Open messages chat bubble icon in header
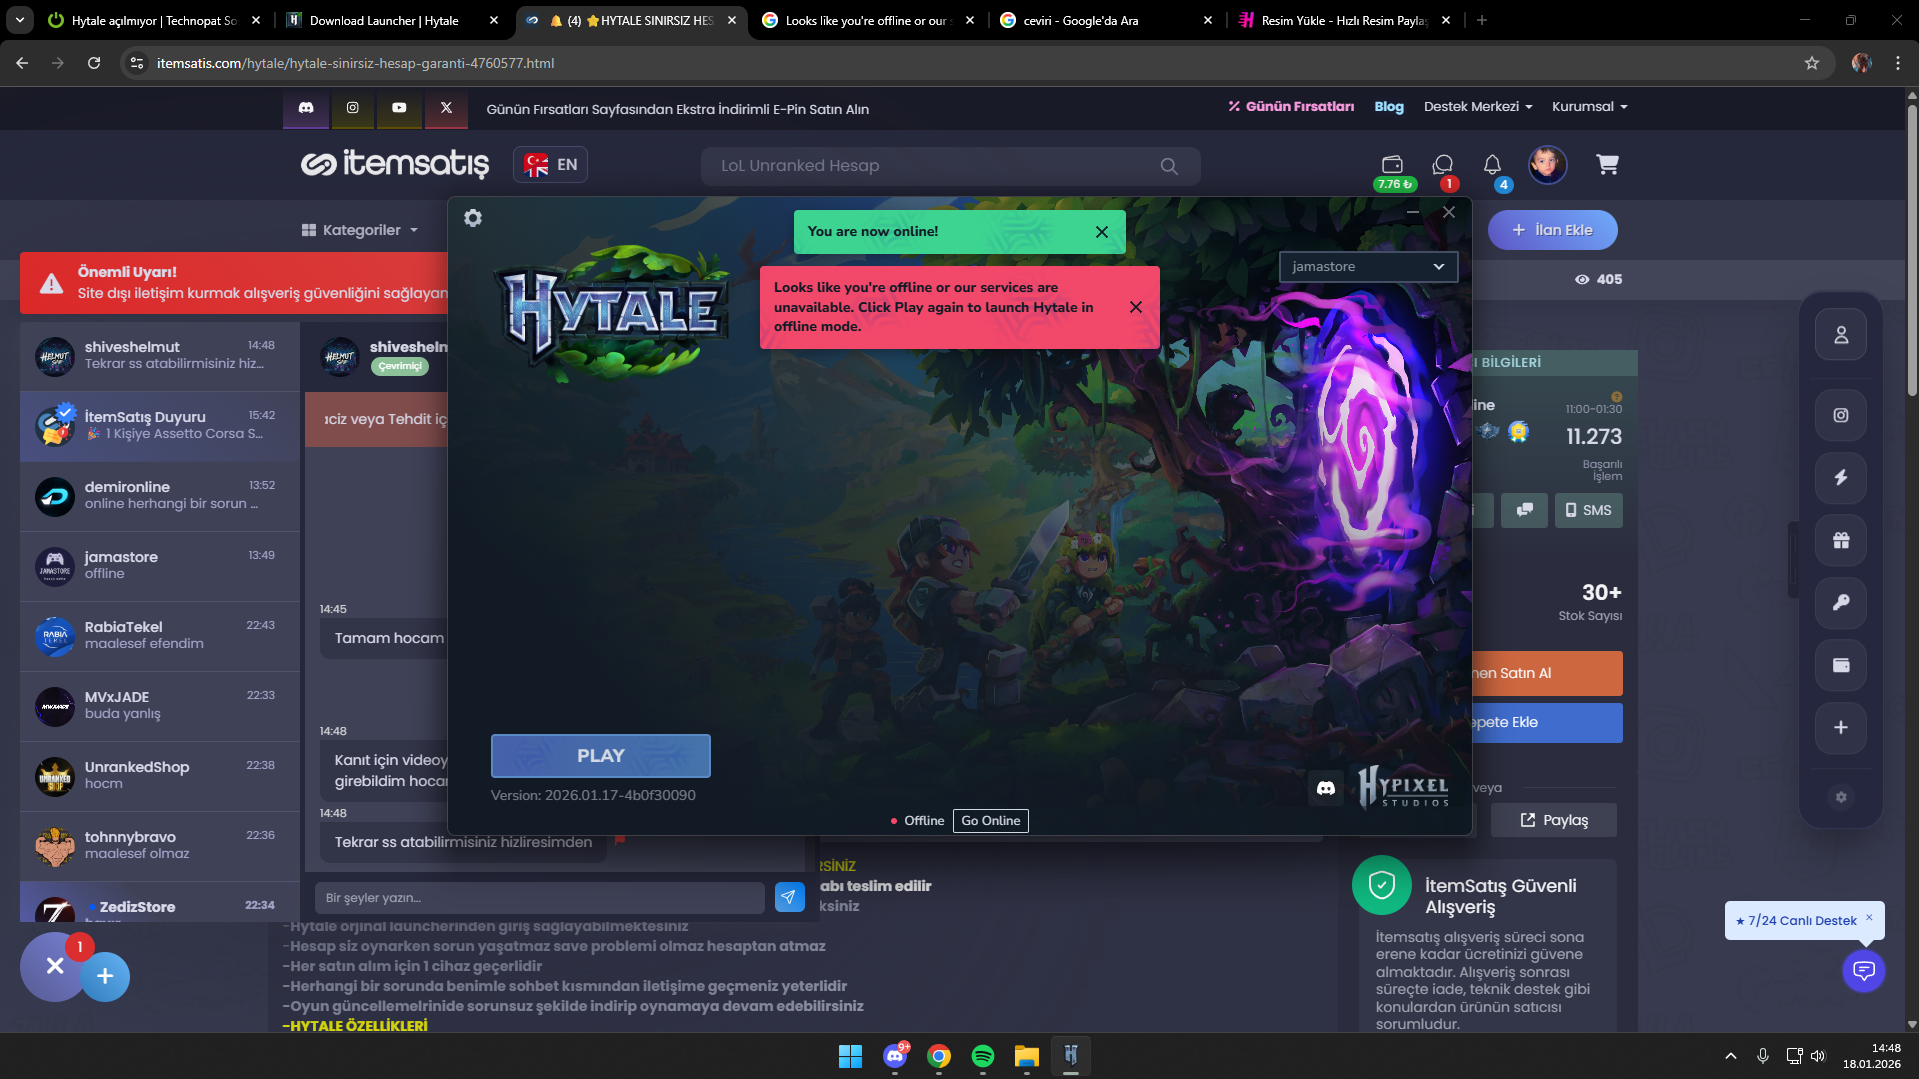The image size is (1919, 1079). (1443, 166)
